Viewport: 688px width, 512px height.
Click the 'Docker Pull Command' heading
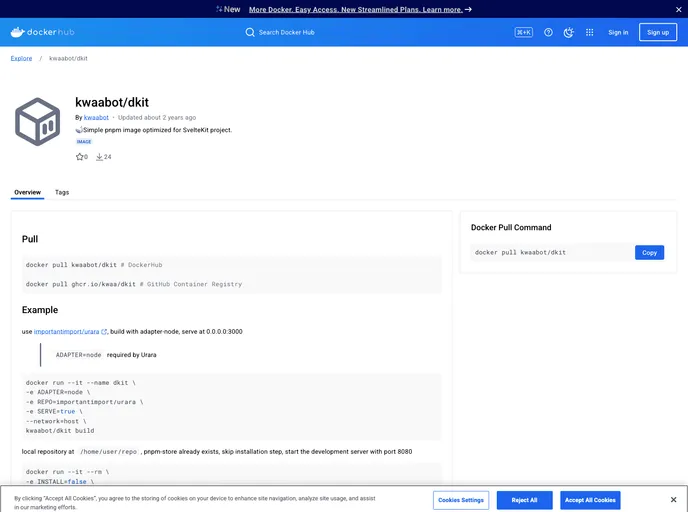511,227
